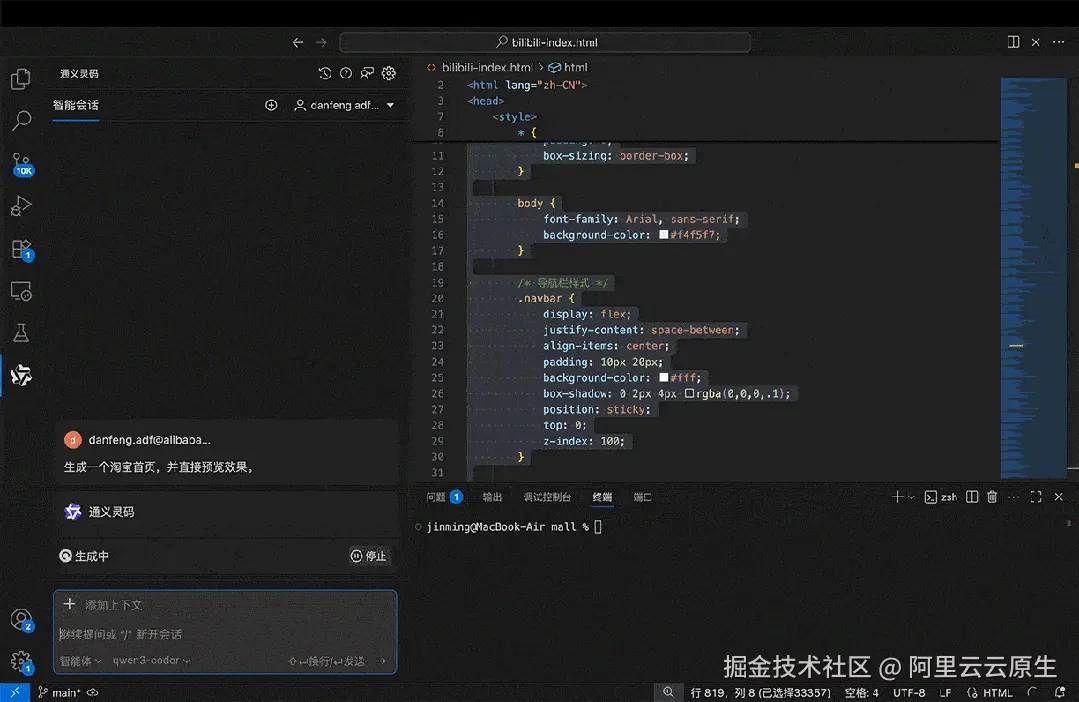Close the terminal panel

1058,497
